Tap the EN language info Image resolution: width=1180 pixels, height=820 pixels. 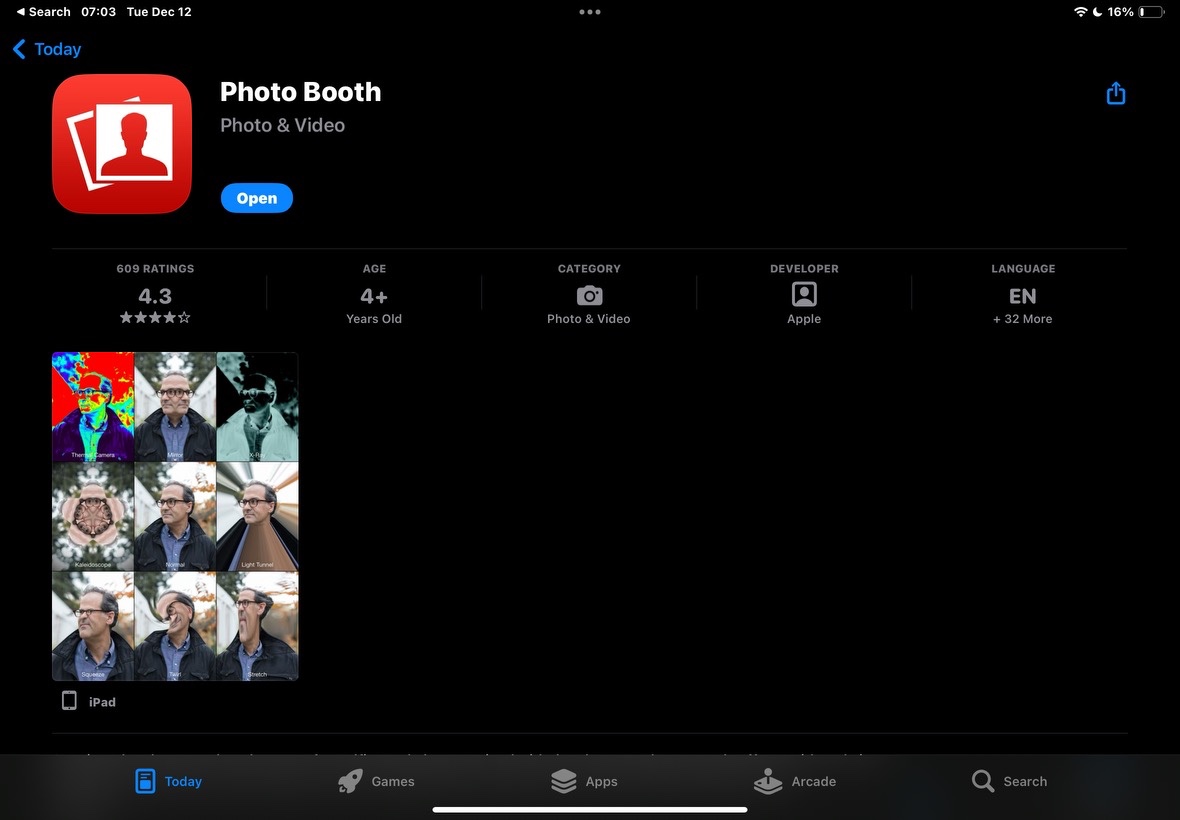click(x=1023, y=296)
